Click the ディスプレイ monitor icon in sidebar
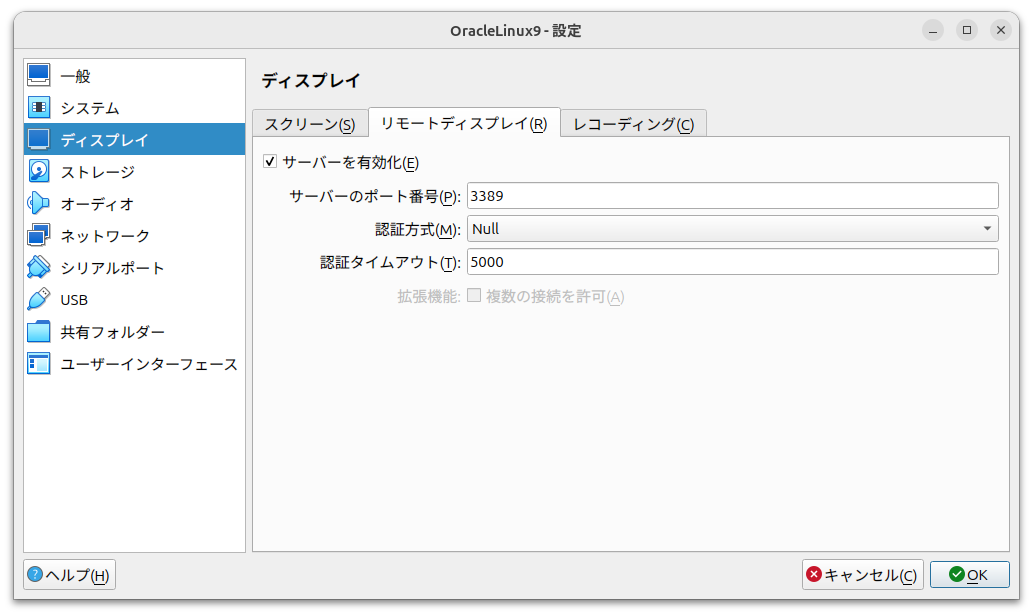 tap(38, 139)
